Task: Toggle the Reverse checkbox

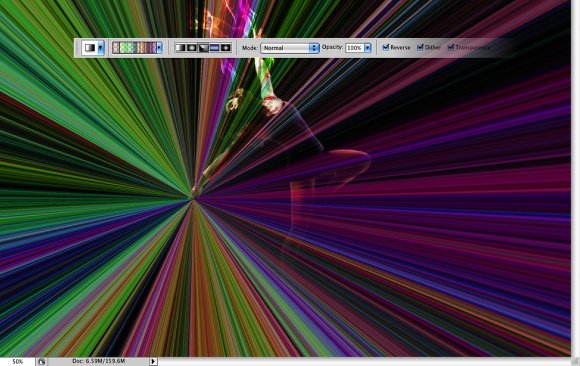Action: 386,47
